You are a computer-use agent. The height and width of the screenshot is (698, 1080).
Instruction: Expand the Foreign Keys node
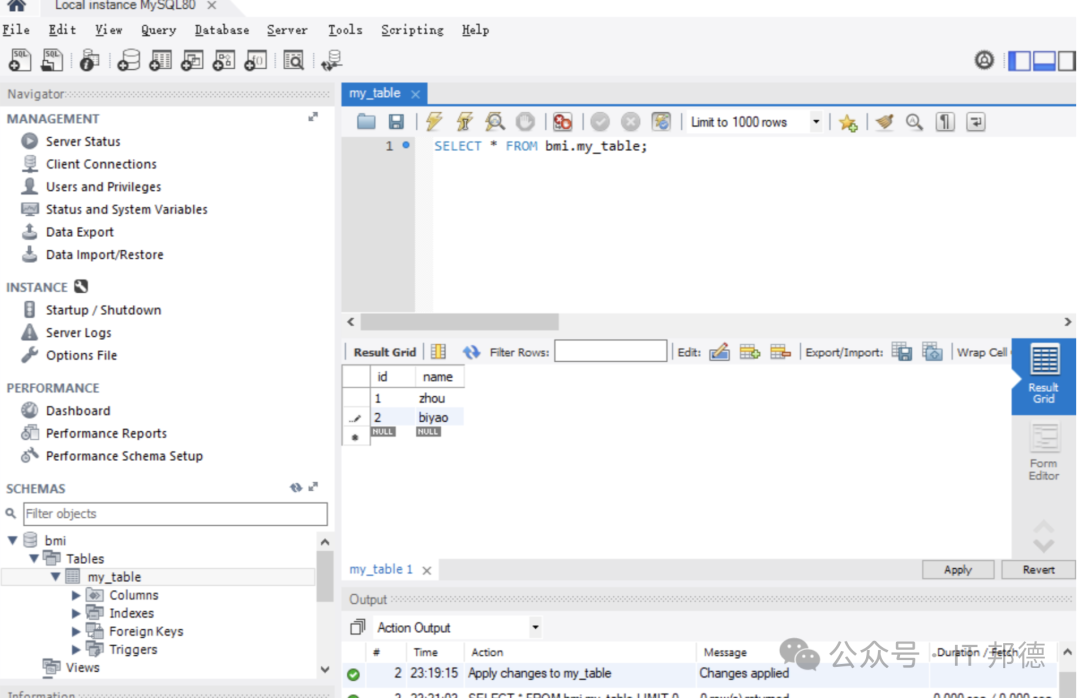pos(76,631)
